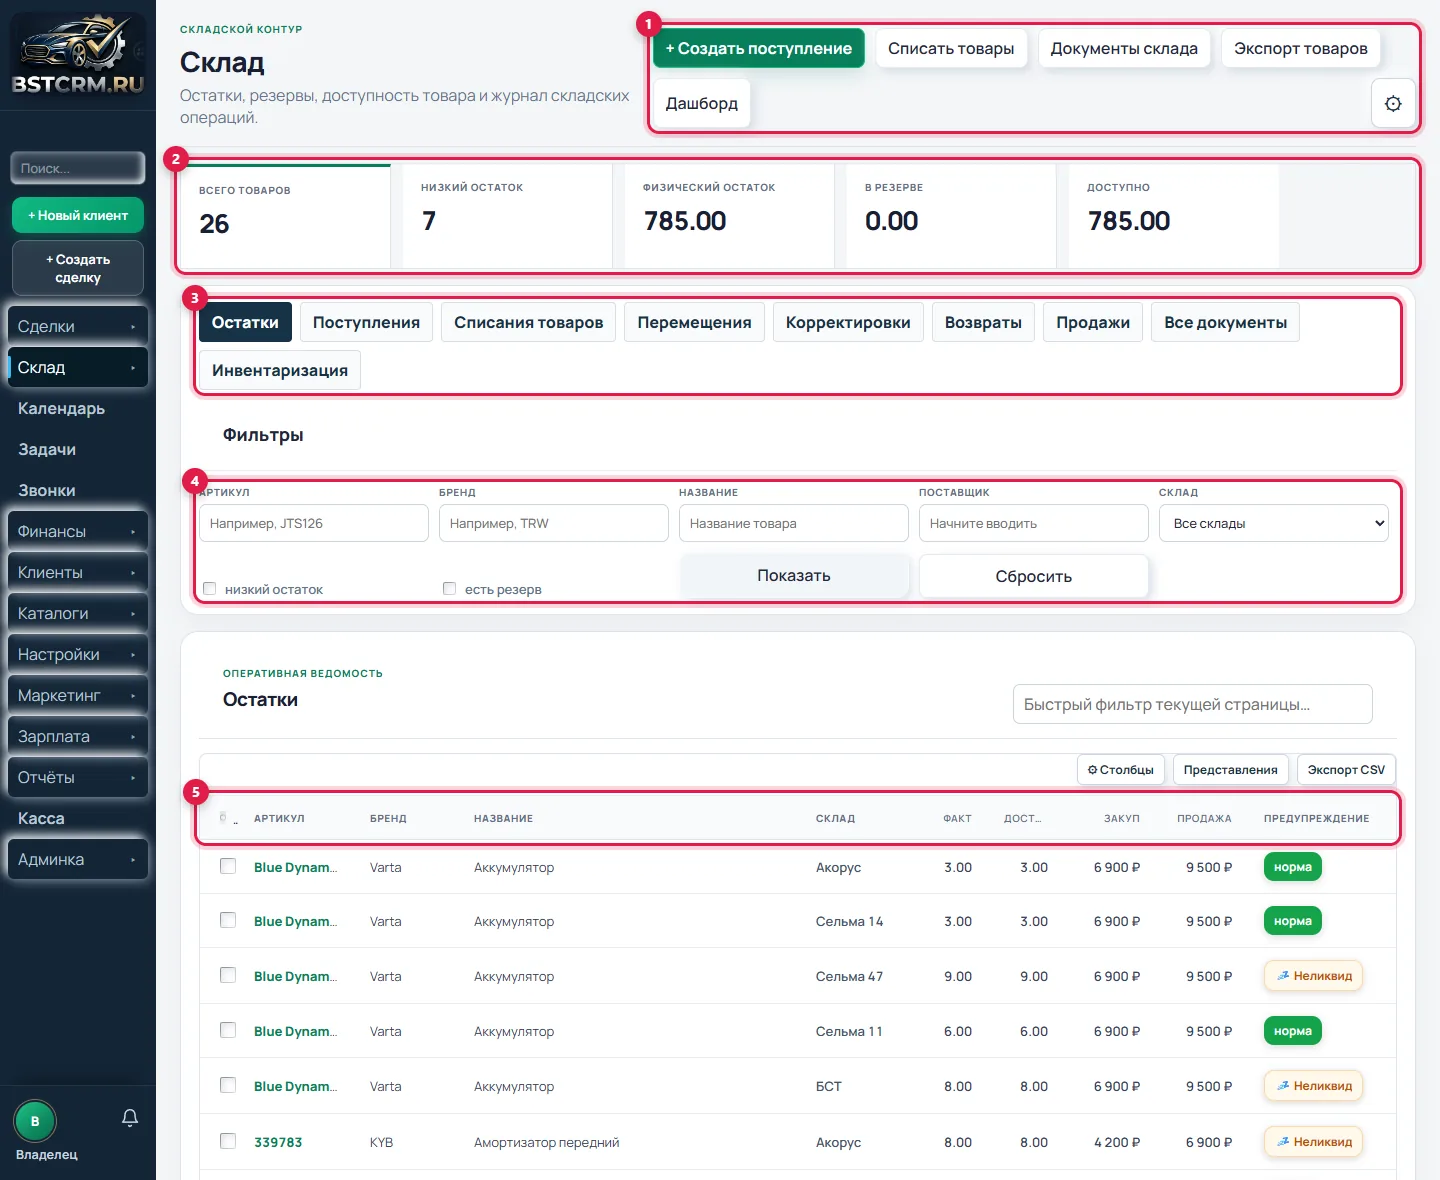Expand the Маркетинг sidebar section
1440x1180 pixels.
[x=77, y=695]
